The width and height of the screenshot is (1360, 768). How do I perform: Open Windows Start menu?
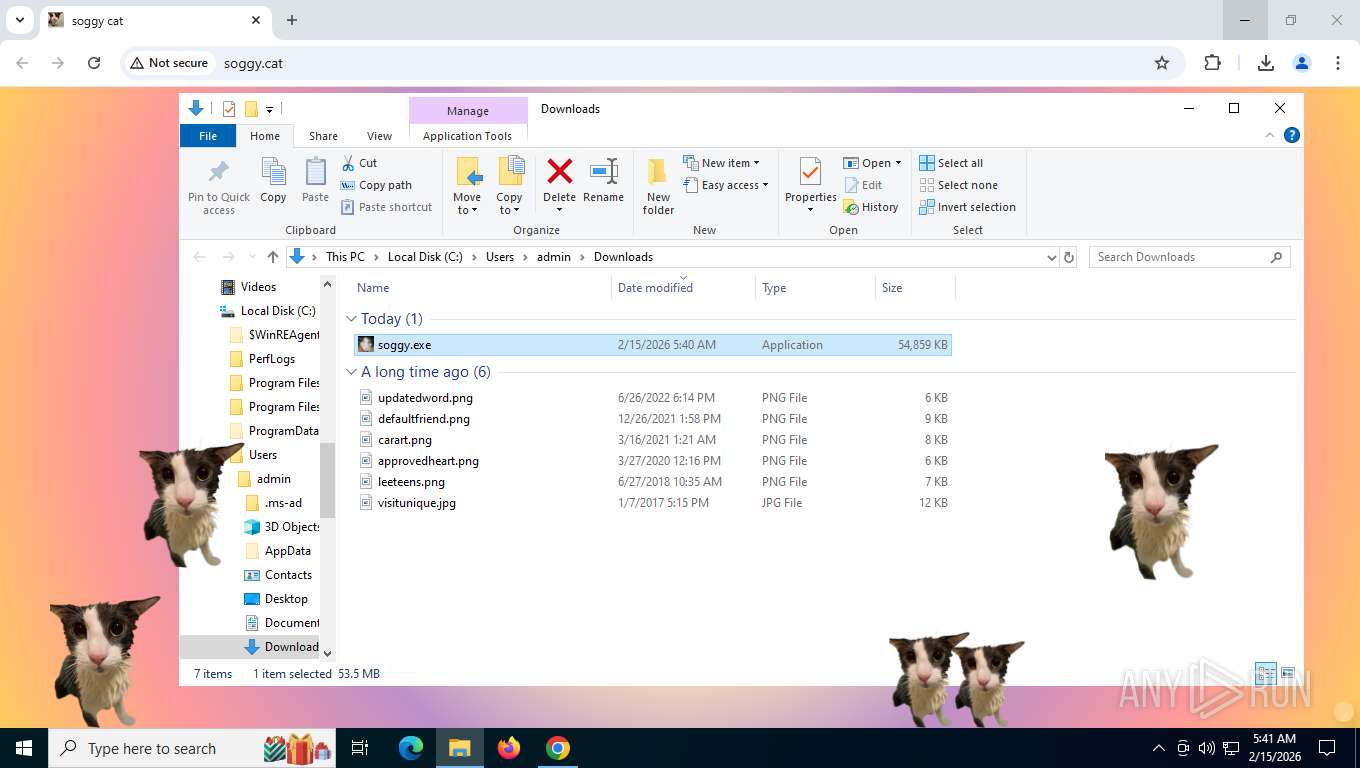(x=23, y=748)
